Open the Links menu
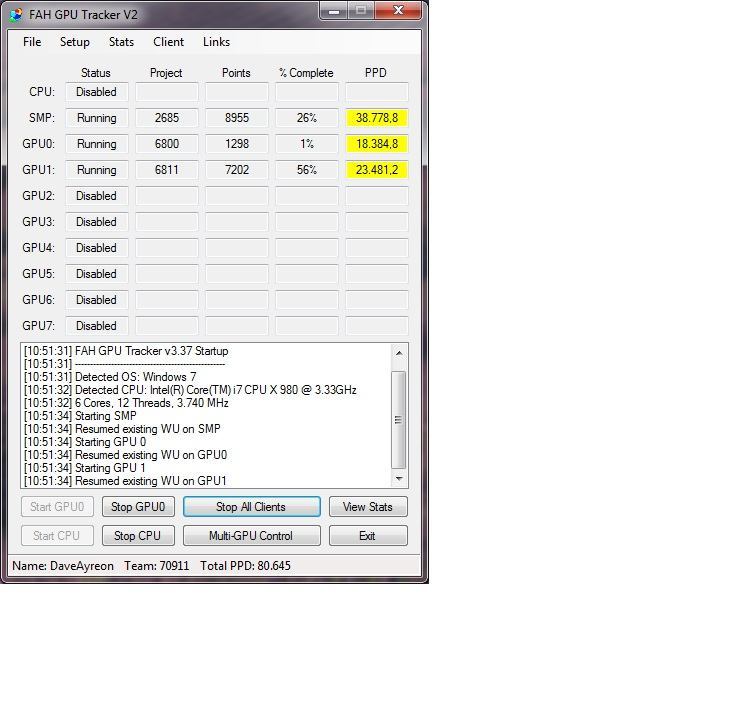This screenshot has width=731, height=726. (216, 42)
